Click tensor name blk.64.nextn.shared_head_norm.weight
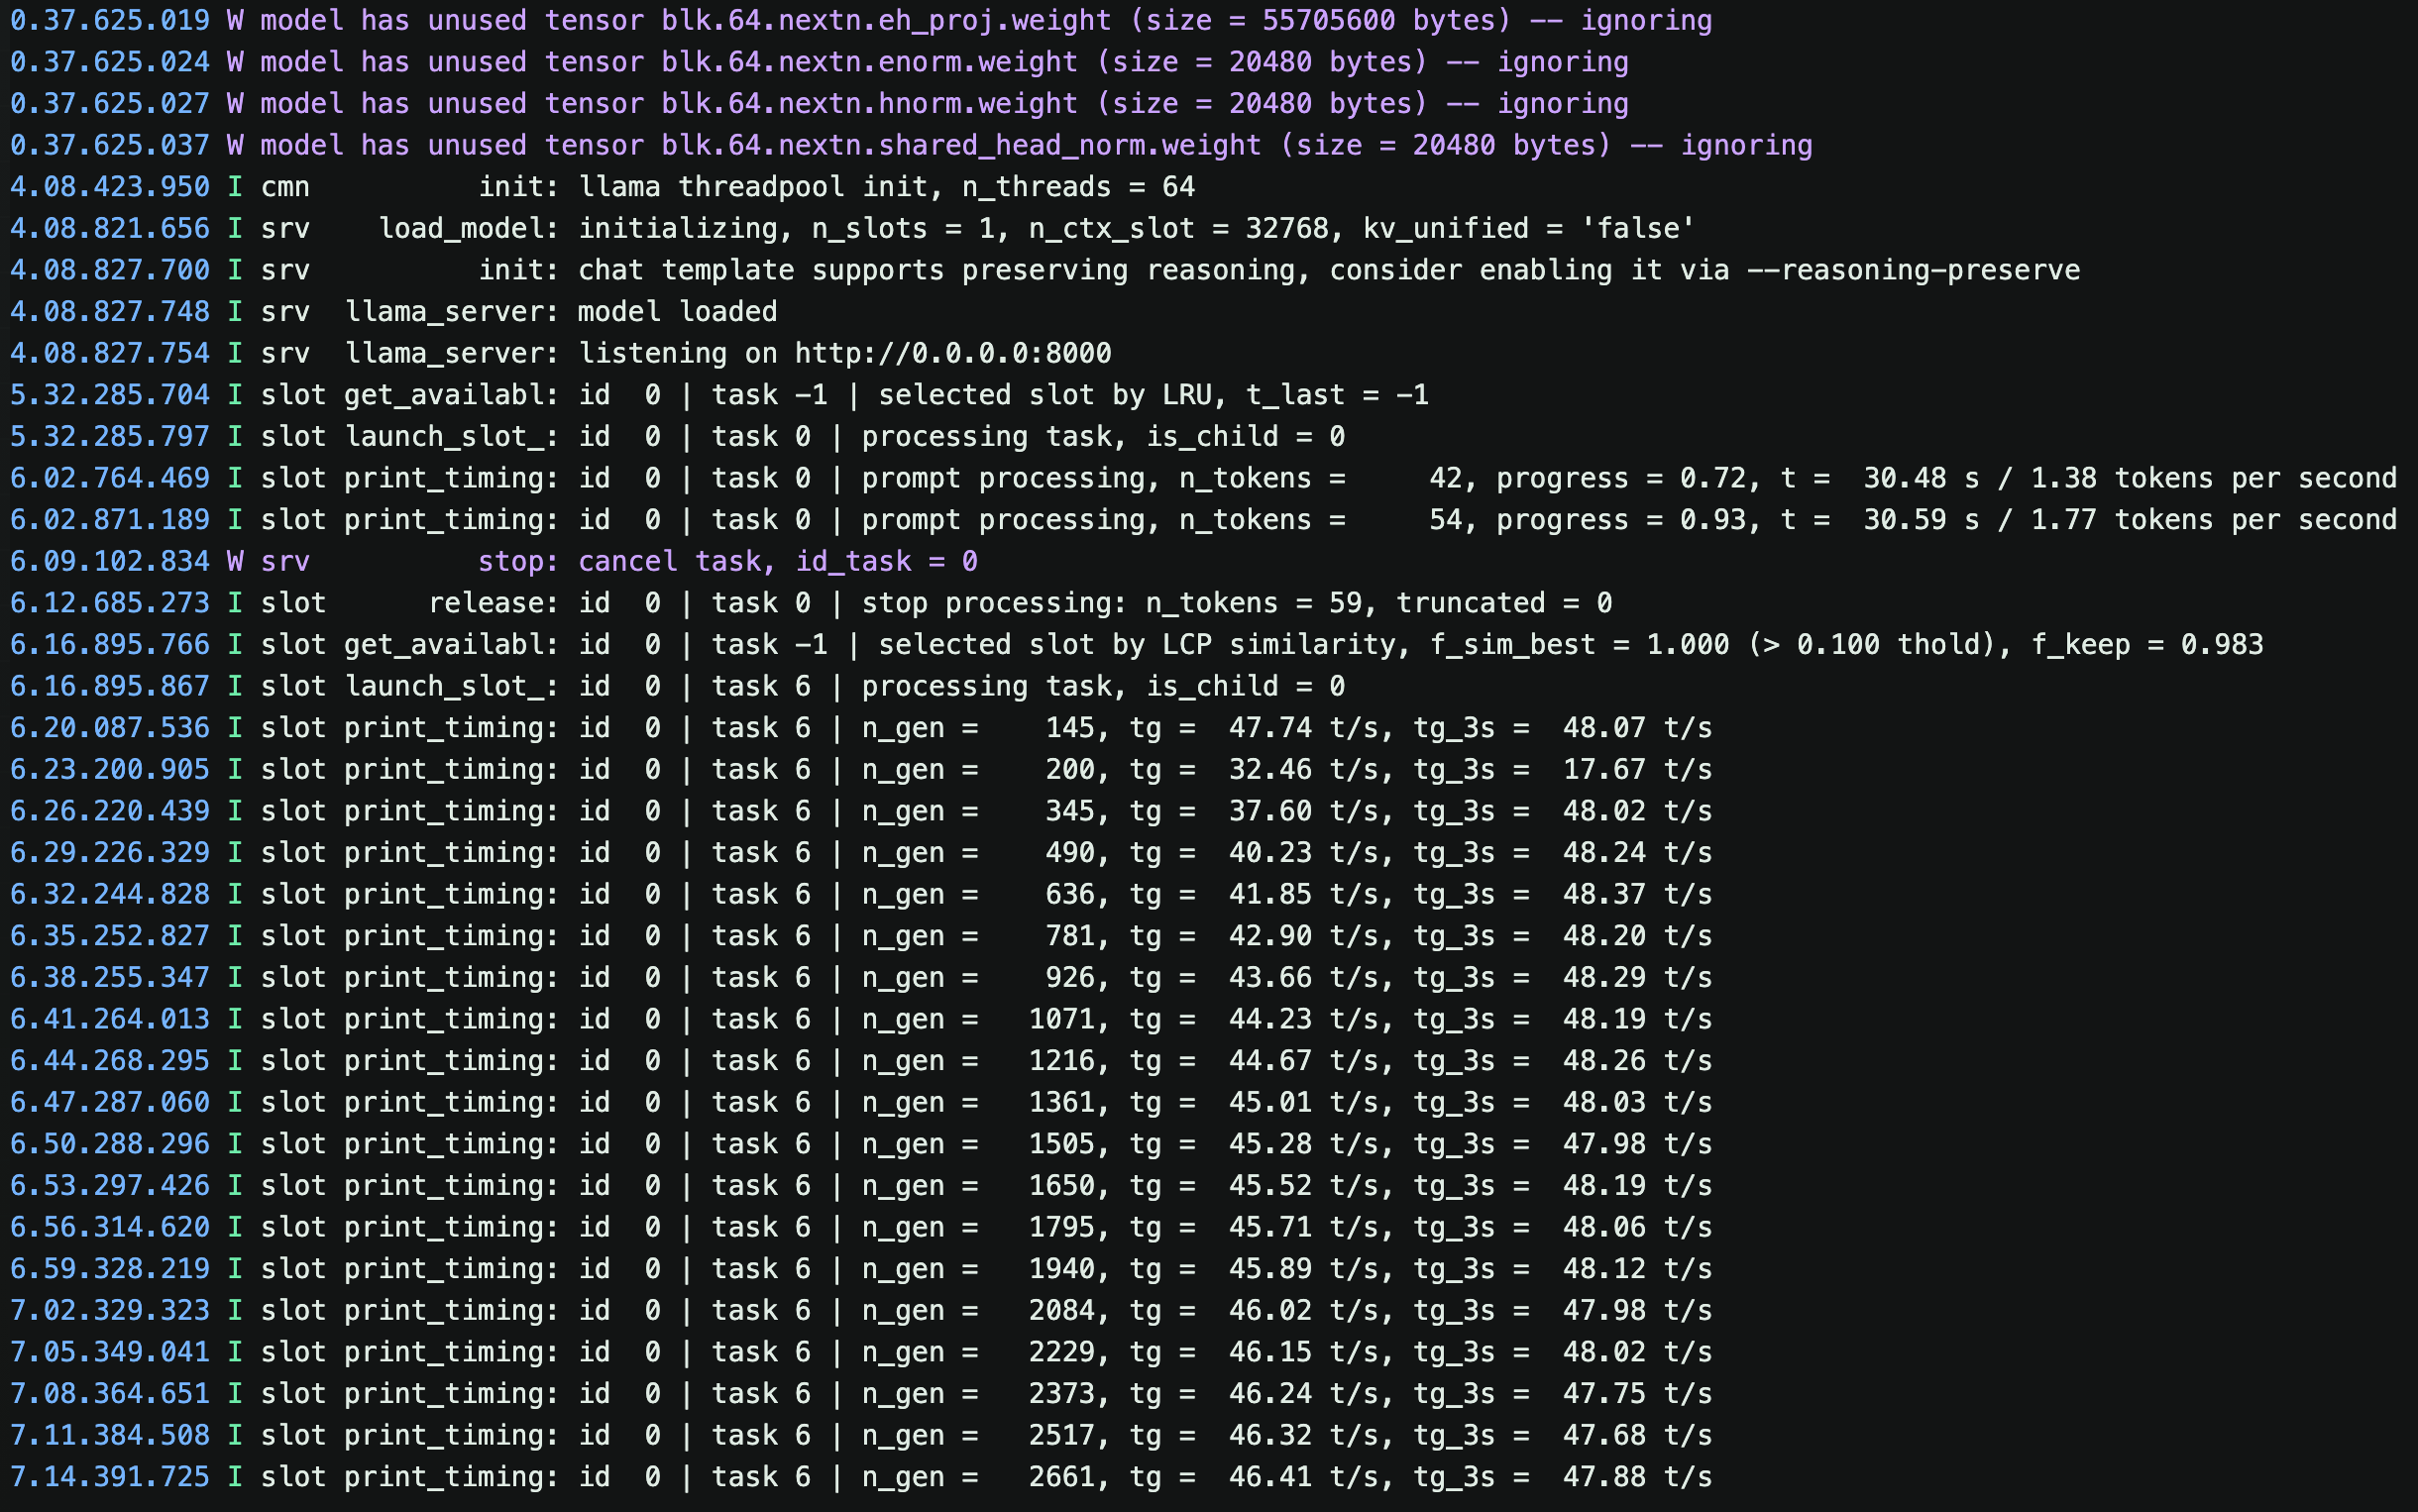The image size is (2418, 1512). tap(961, 145)
